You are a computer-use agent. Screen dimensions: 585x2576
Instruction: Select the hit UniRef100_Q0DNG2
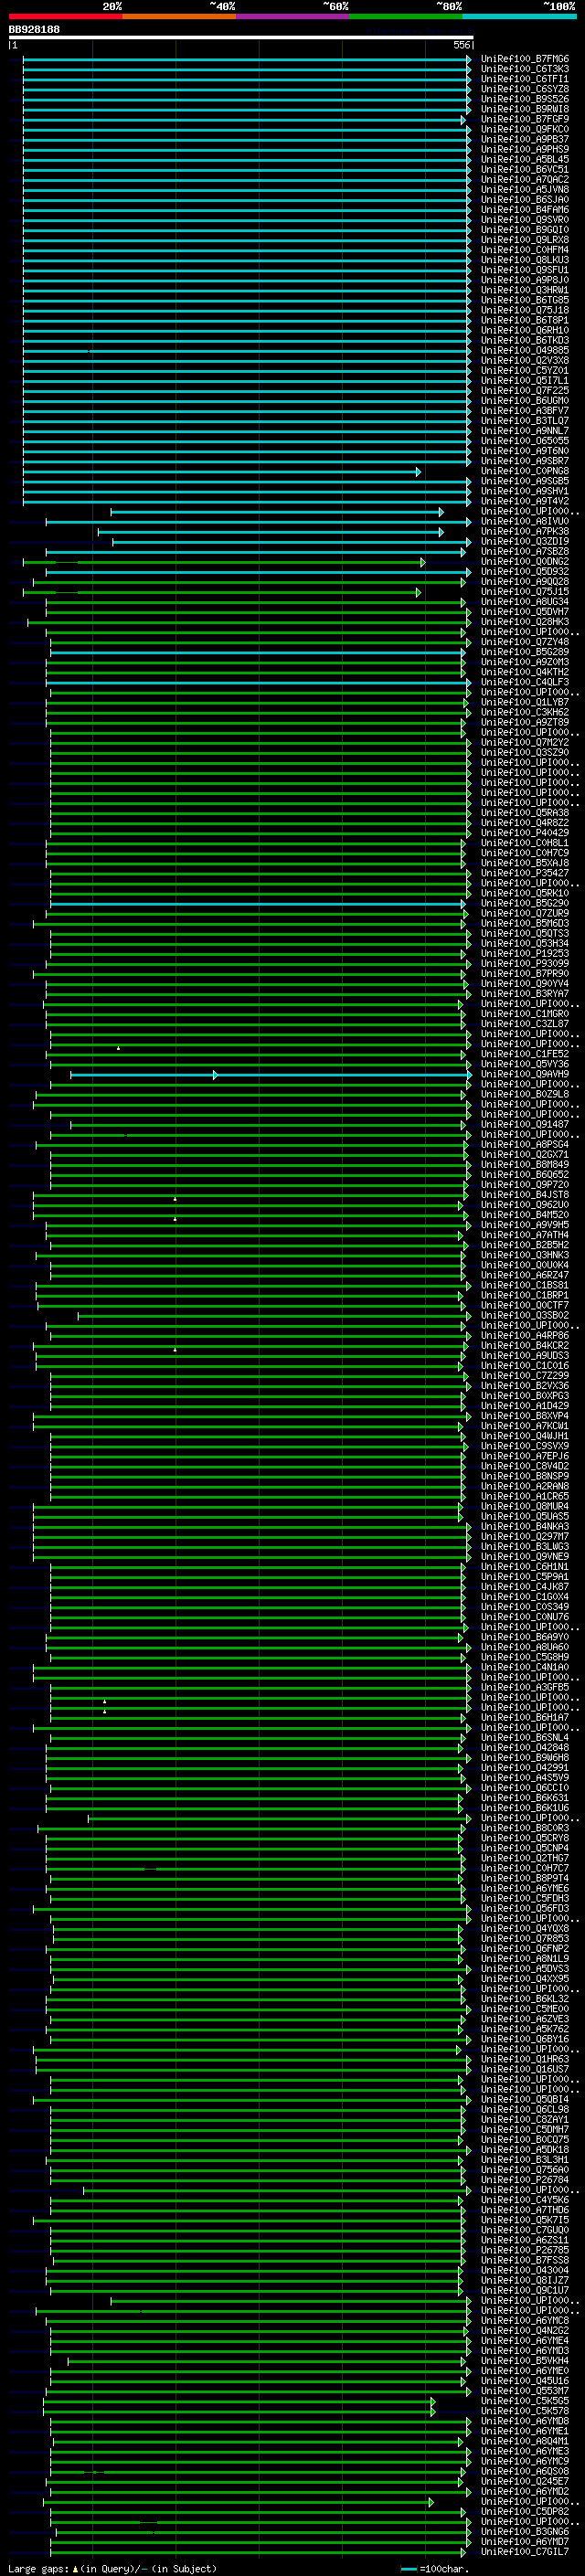click(525, 562)
